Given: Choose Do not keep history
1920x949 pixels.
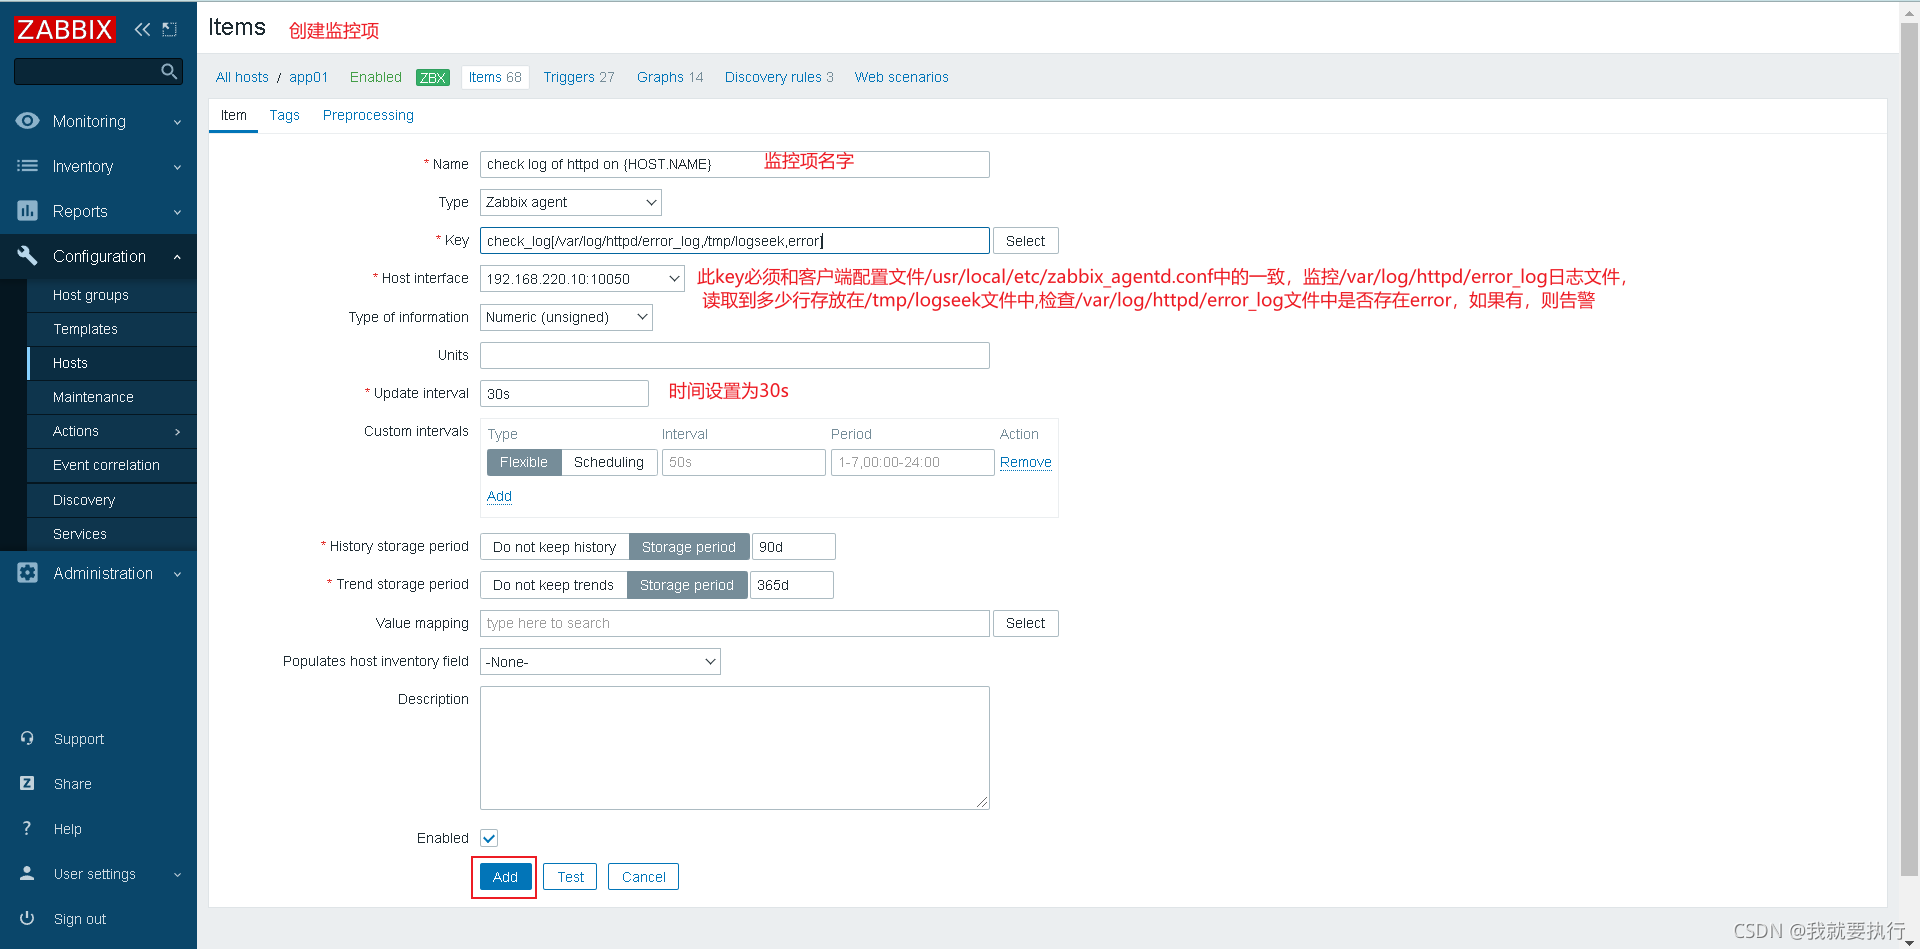Looking at the screenshot, I should click(x=554, y=547).
